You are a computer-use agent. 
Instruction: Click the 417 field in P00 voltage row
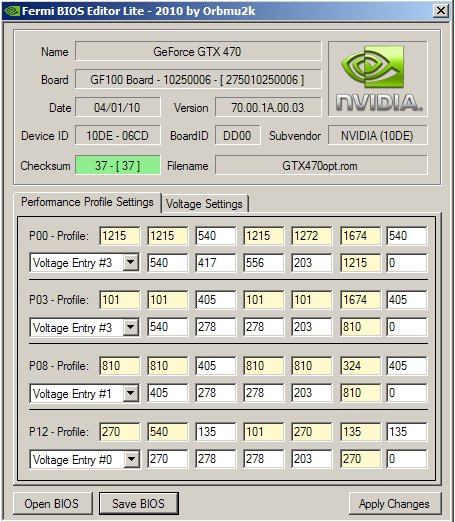tap(216, 263)
